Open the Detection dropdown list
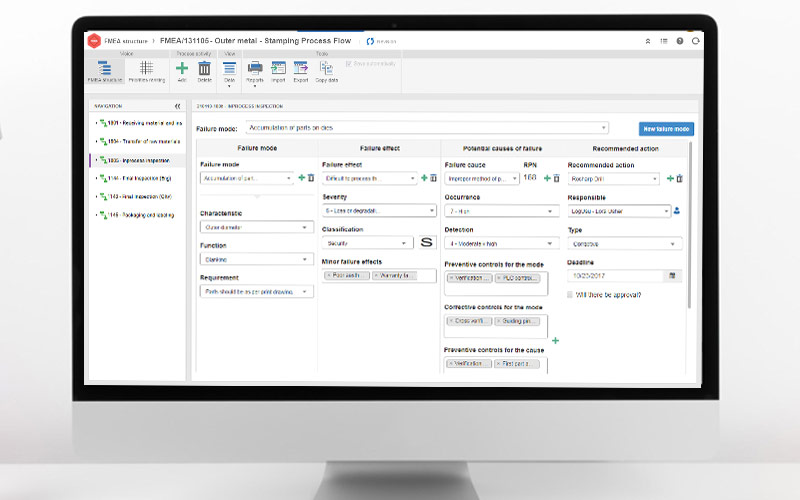The width and height of the screenshot is (800, 500). coord(501,243)
